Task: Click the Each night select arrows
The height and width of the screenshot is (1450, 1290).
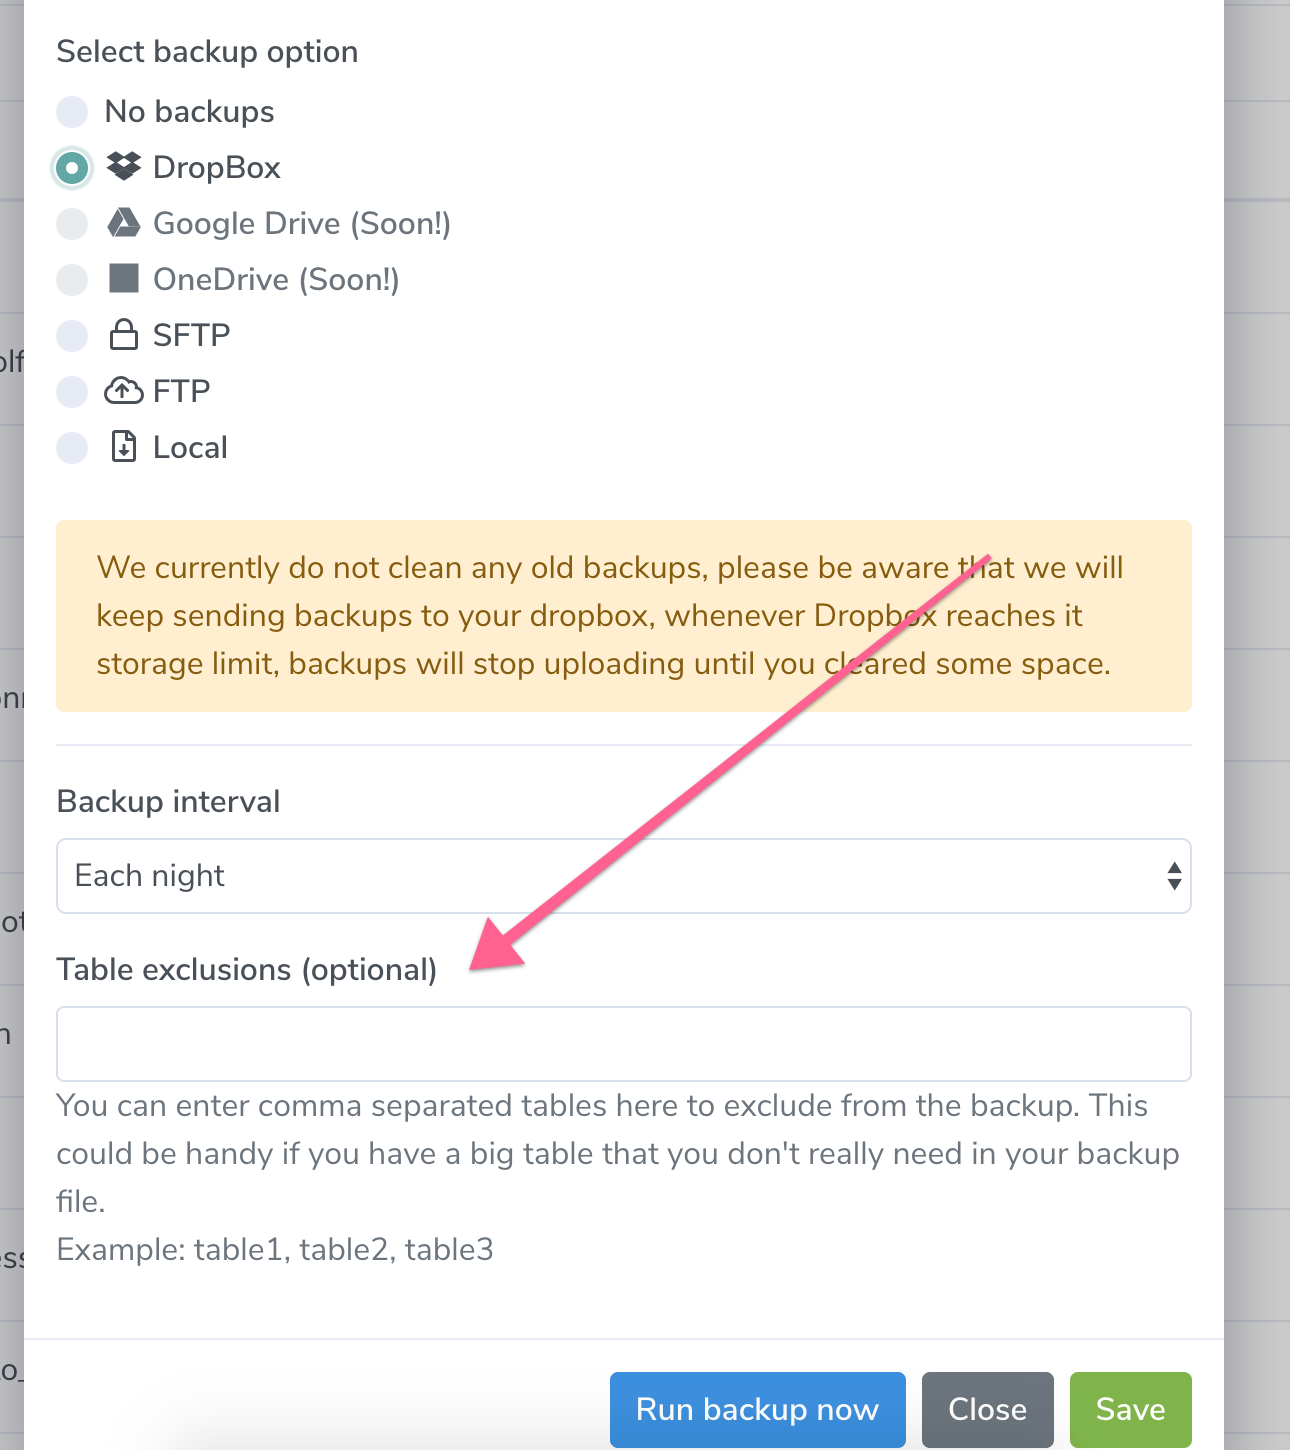Action: click(1174, 876)
